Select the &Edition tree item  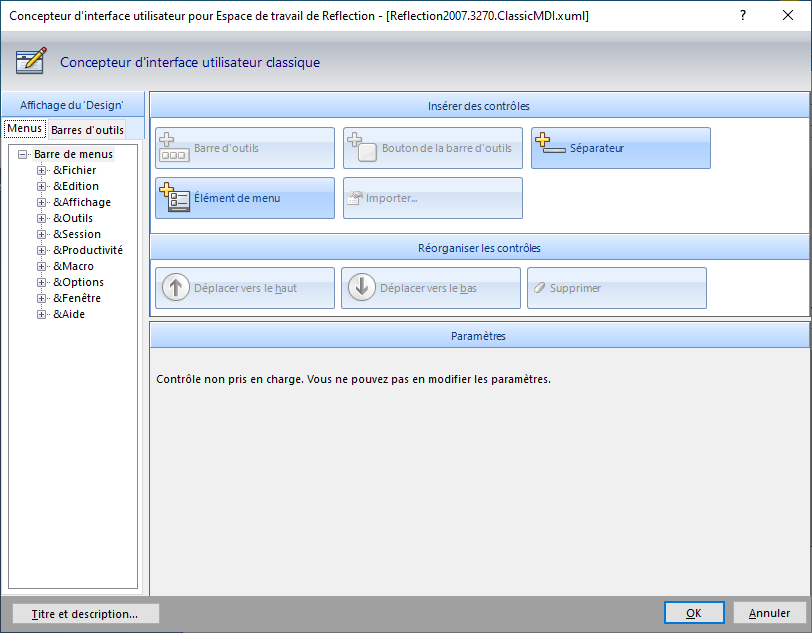click(76, 186)
